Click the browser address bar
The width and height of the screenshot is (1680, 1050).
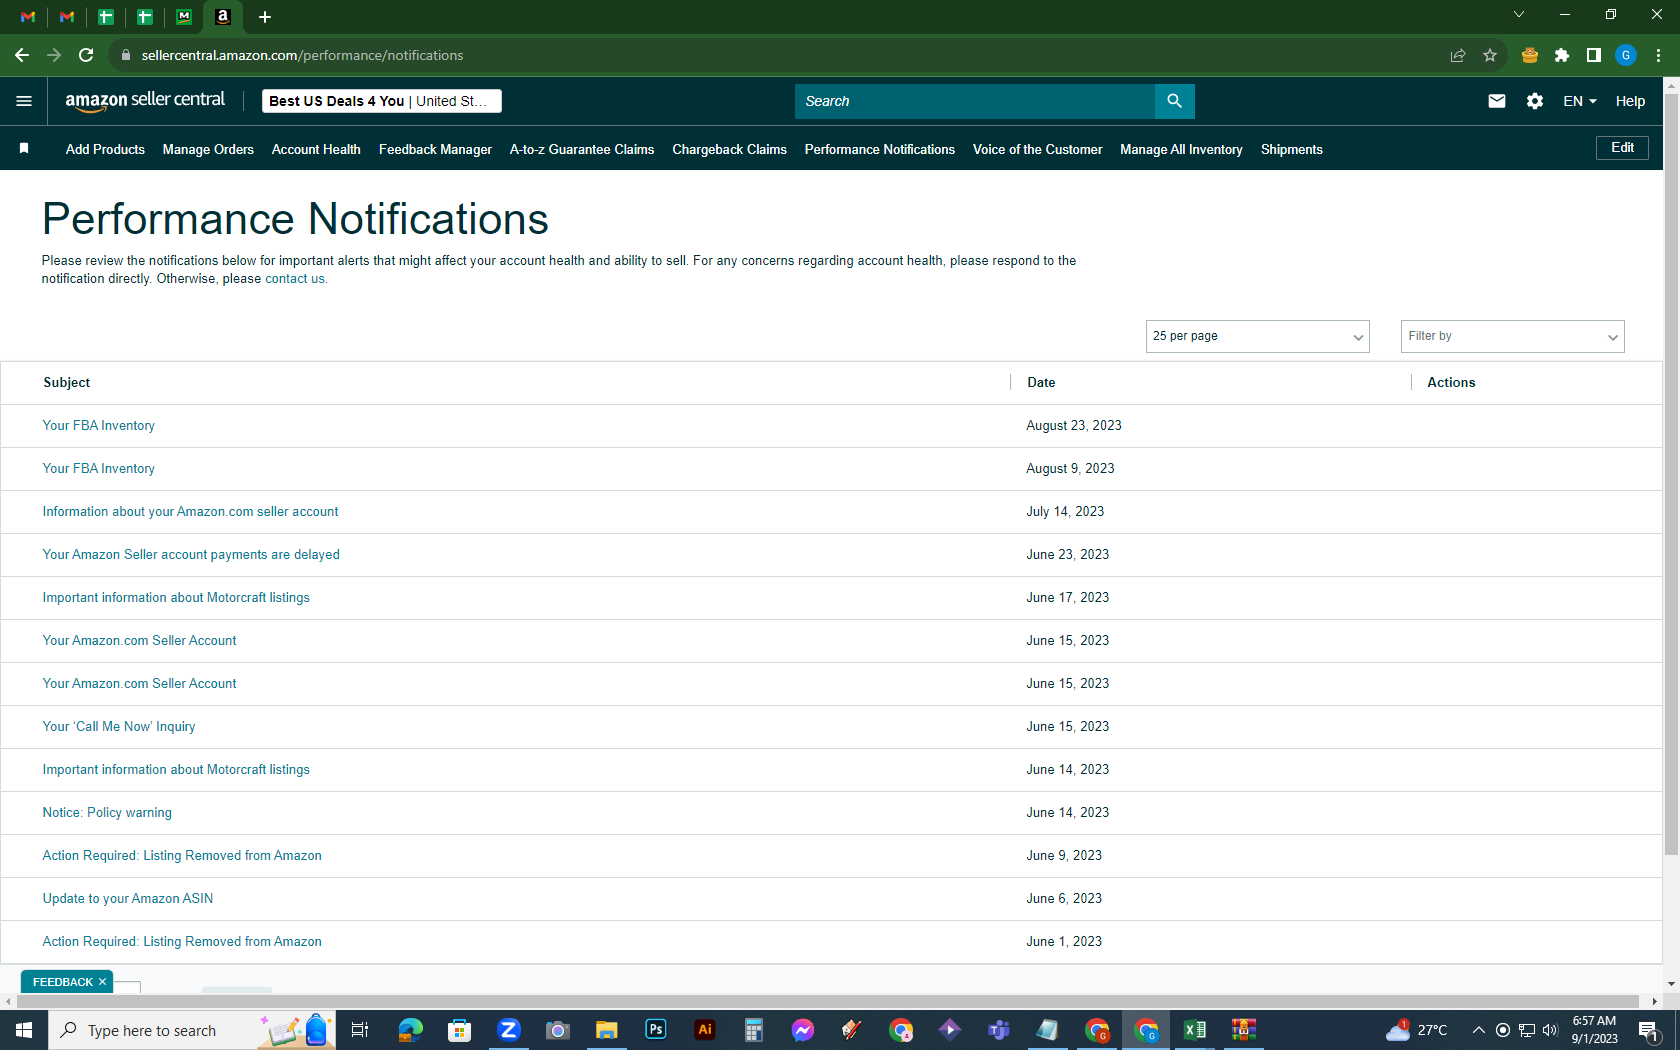point(780,55)
